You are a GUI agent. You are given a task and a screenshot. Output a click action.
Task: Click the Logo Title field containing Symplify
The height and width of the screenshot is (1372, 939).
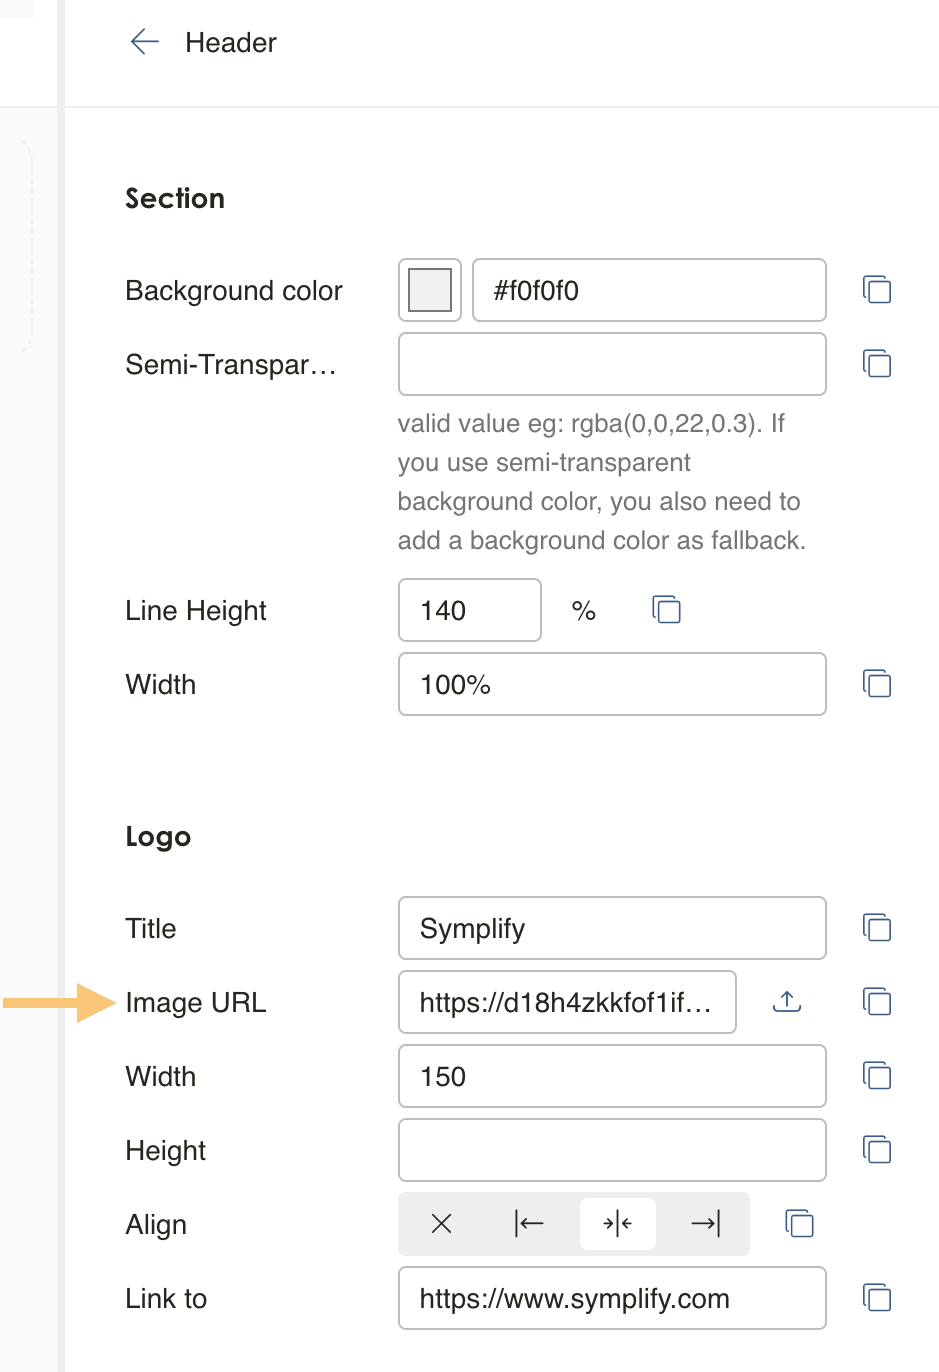tap(611, 928)
